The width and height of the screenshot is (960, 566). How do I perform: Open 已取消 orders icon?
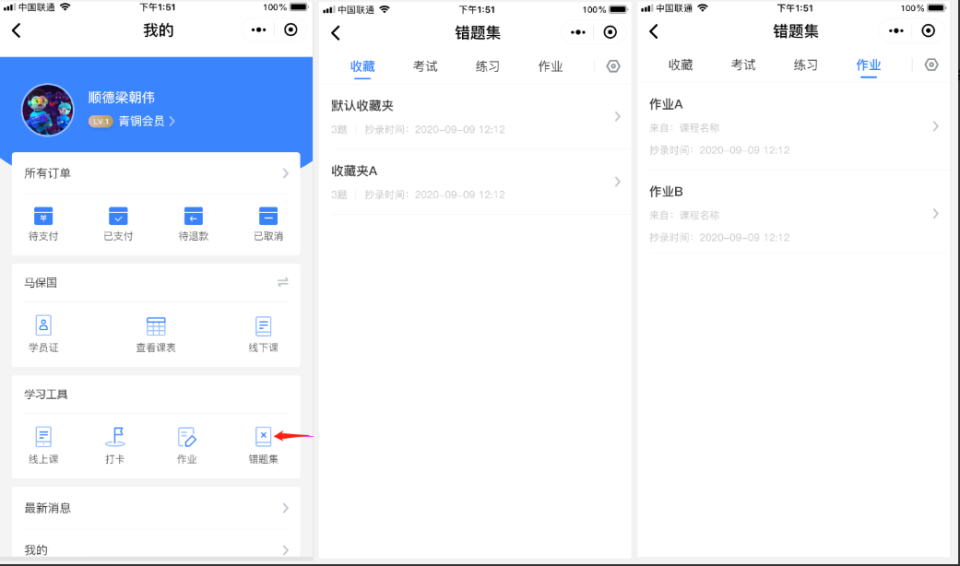[268, 216]
